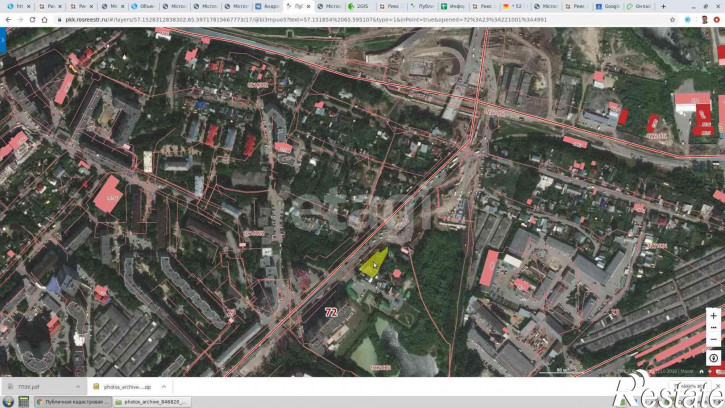Screen dimensions: 725x408
Task: Zoom out on the cadastral map
Action: (x=713, y=340)
